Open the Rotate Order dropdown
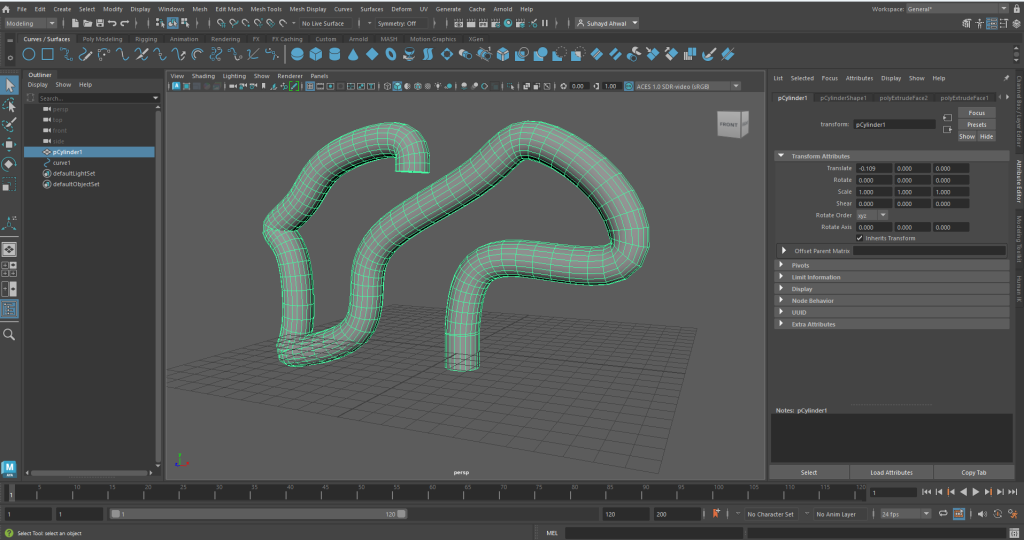 click(872, 215)
